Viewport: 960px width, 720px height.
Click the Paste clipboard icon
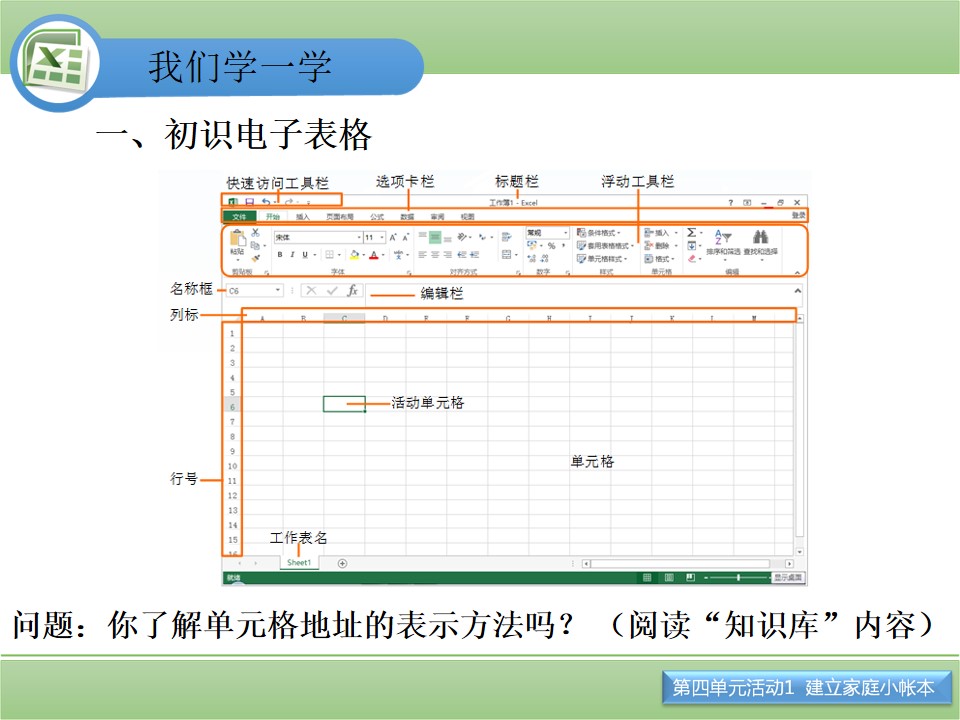pyautogui.click(x=238, y=239)
